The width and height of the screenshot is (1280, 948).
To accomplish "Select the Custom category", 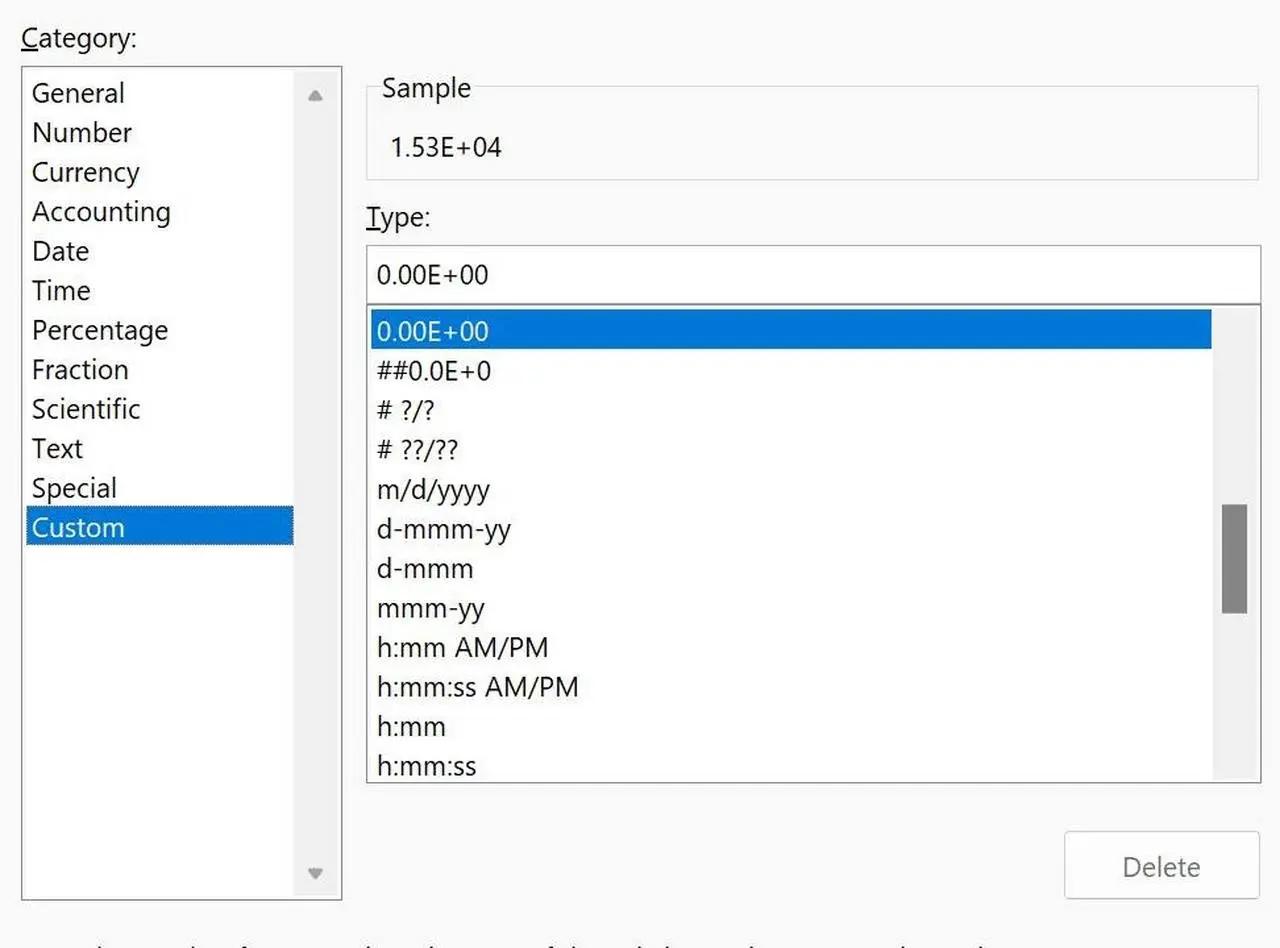I will pyautogui.click(x=160, y=527).
